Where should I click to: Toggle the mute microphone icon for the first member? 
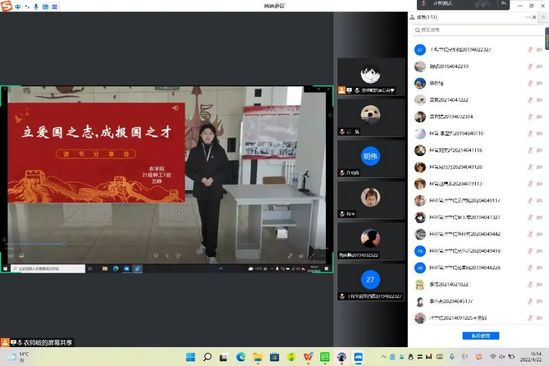pyautogui.click(x=530, y=50)
